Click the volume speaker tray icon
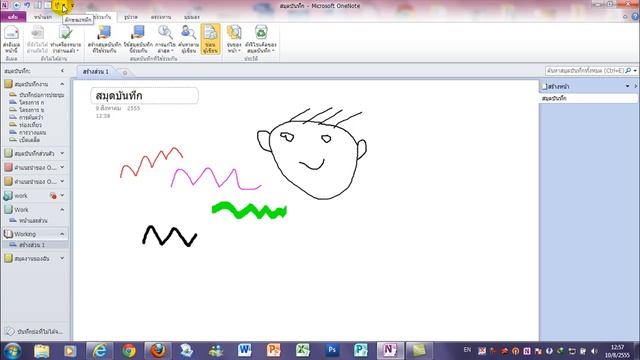 (x=594, y=351)
